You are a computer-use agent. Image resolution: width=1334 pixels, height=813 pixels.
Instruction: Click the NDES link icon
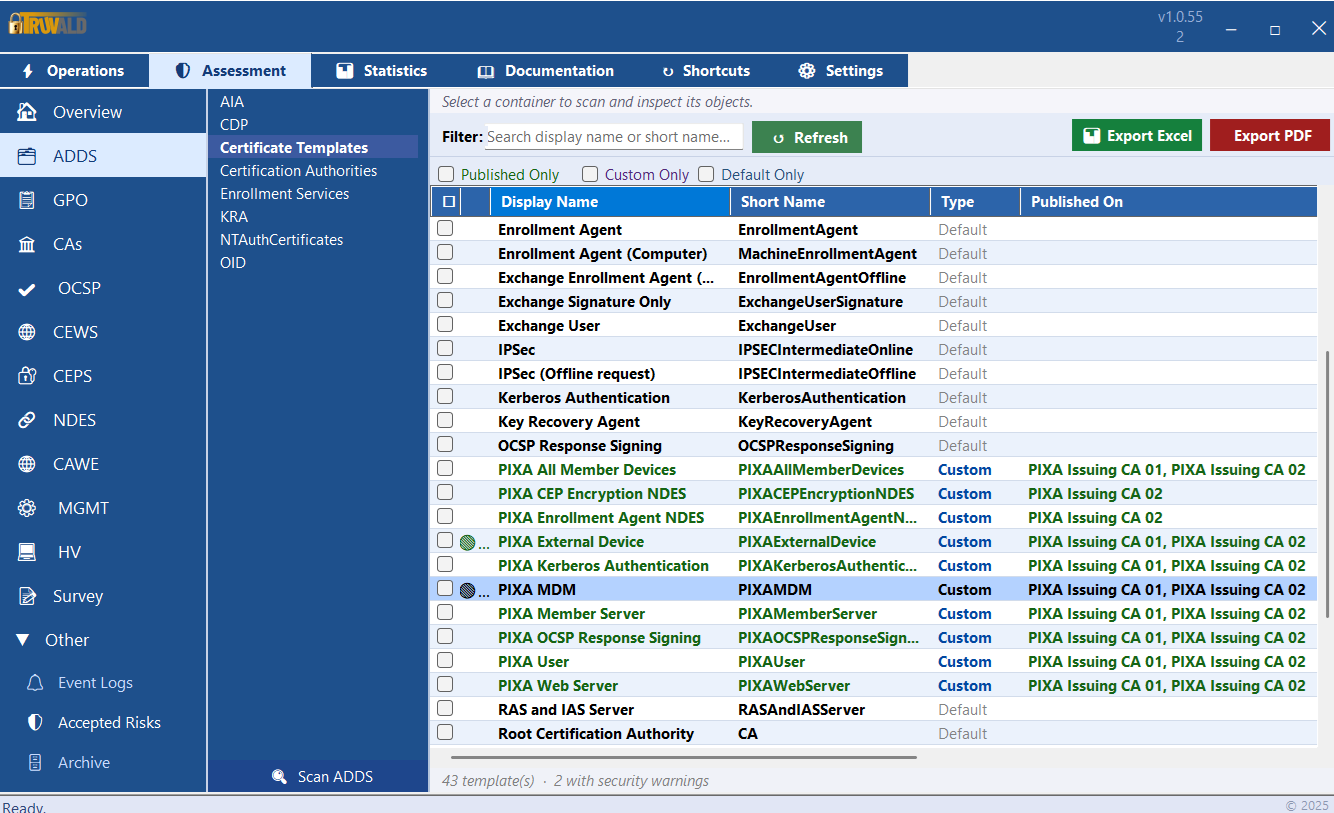coord(27,420)
